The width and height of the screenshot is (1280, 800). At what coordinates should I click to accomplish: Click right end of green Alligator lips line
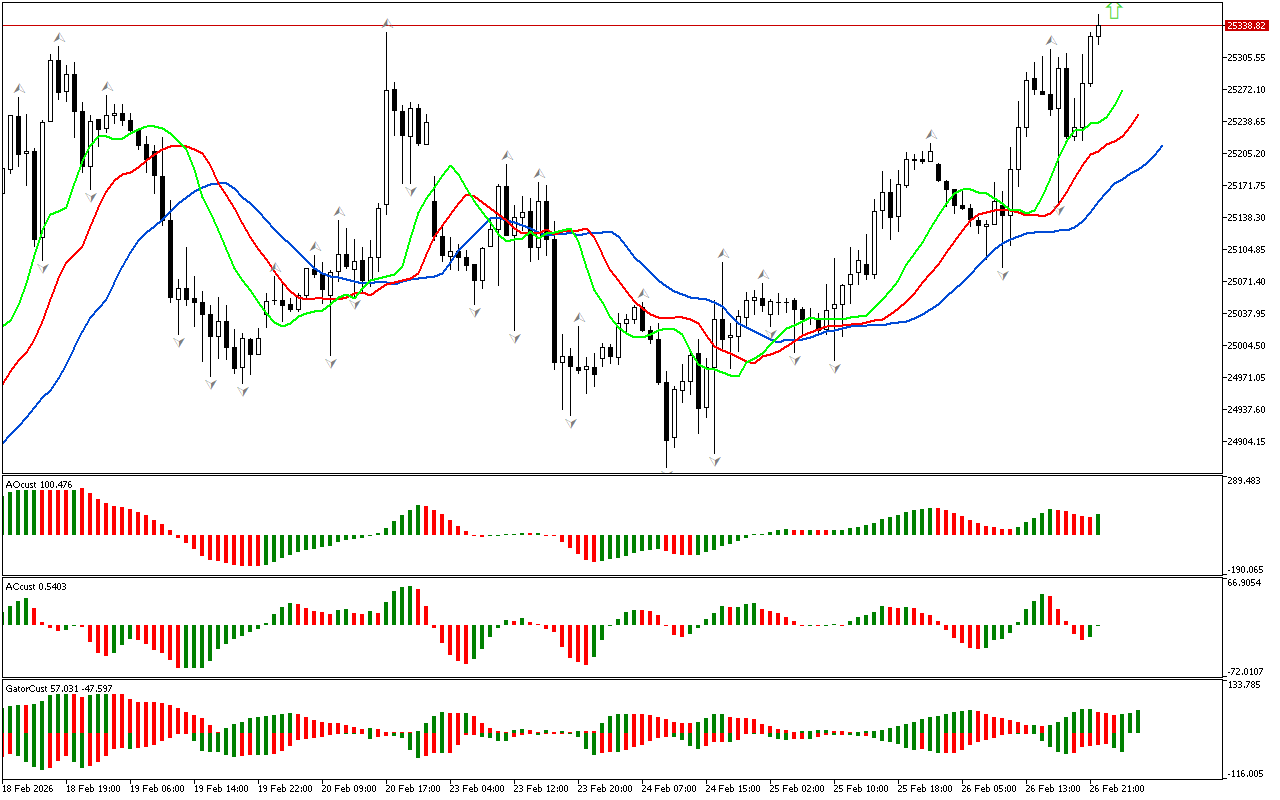click(1122, 90)
